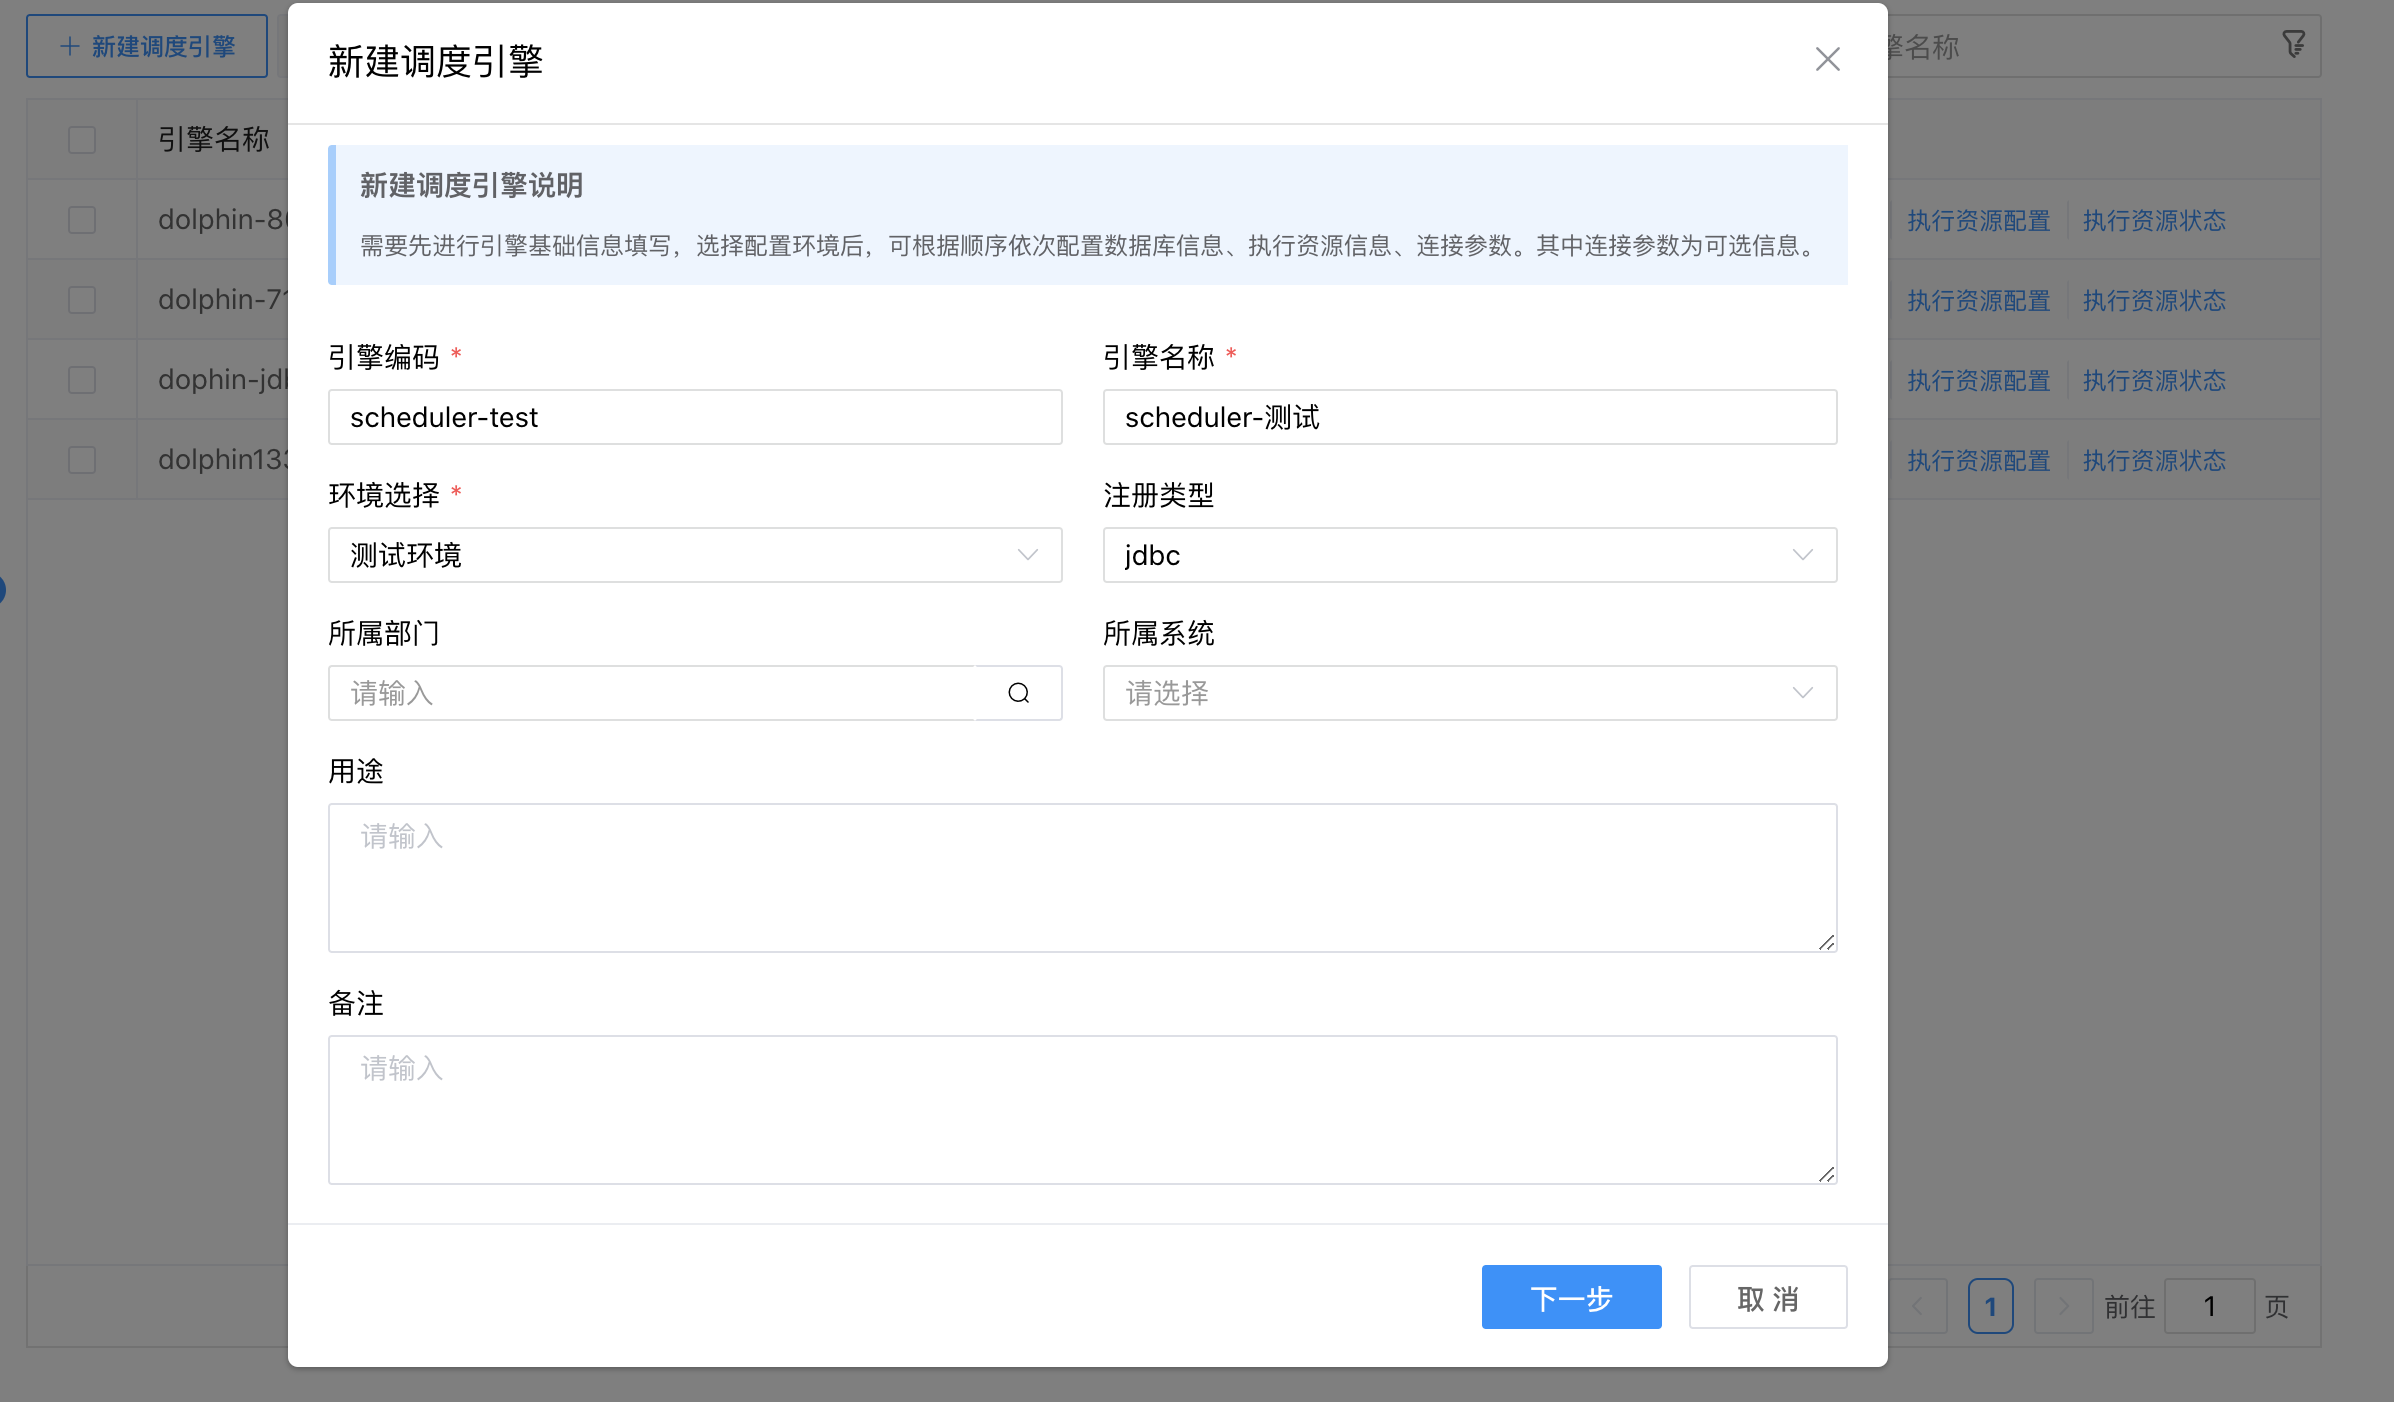
Task: Click the plus icon on 新建调度引擎 button
Action: tap(67, 45)
